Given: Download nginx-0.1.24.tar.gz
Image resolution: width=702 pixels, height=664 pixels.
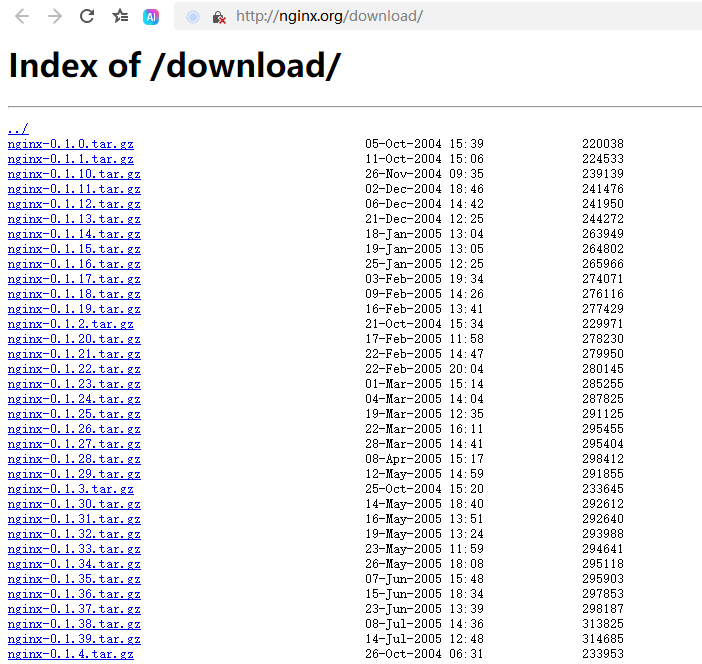Looking at the screenshot, I should point(74,399).
